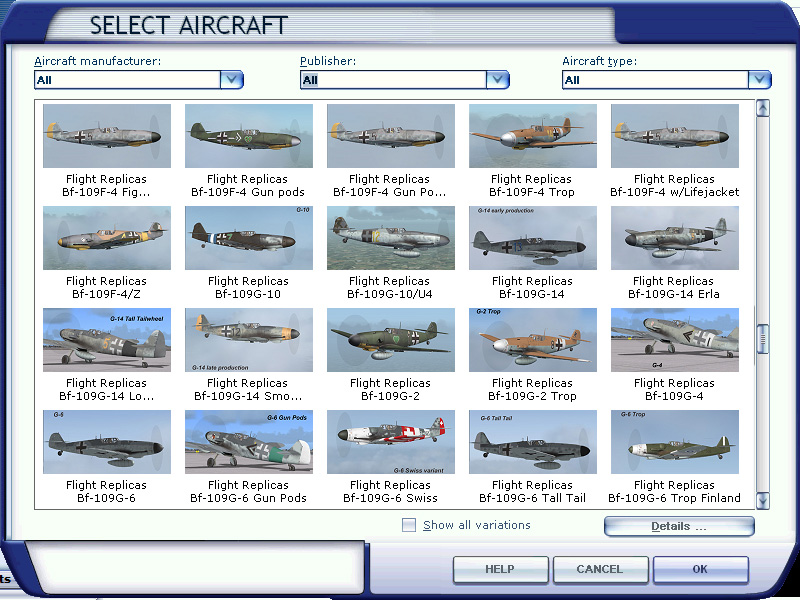Cancel the aircraft selection

click(600, 569)
